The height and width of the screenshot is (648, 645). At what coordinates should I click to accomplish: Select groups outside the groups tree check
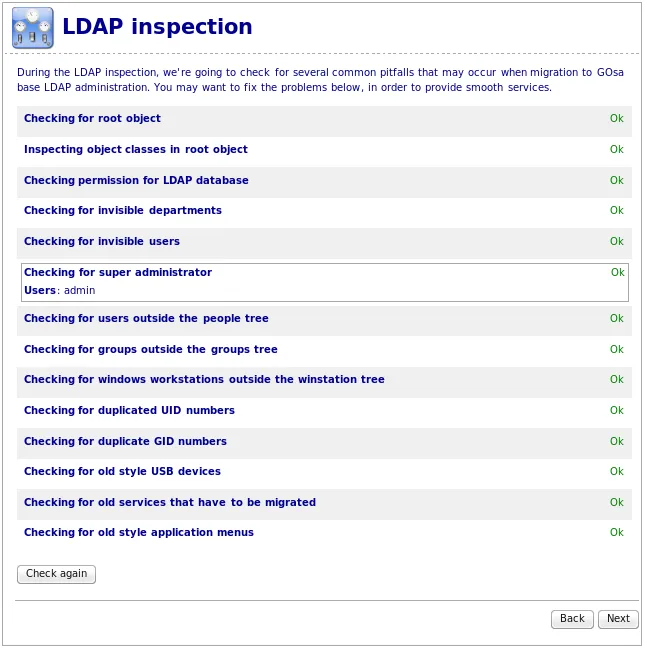(324, 351)
